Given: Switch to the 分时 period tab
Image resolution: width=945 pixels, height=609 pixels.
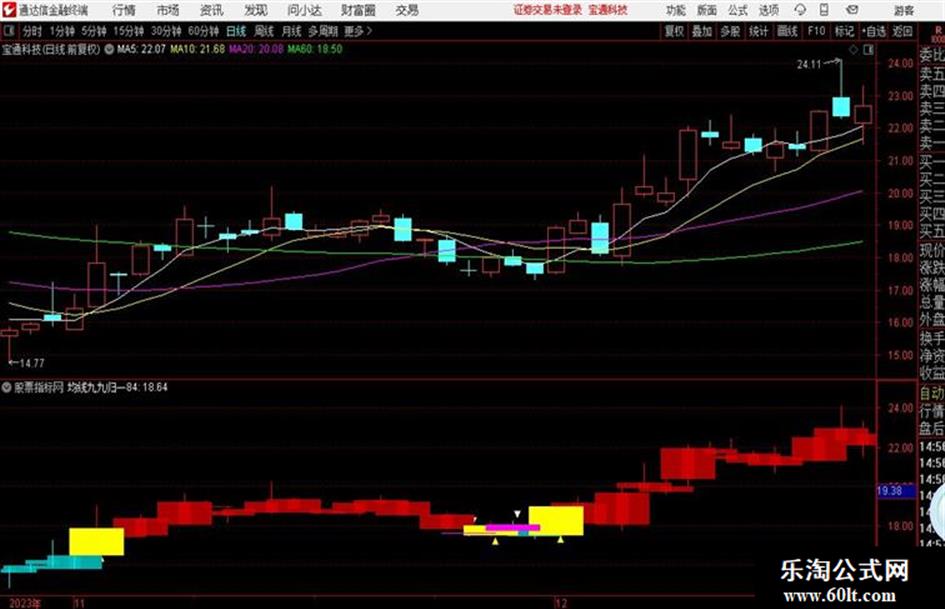Looking at the screenshot, I should point(32,31).
